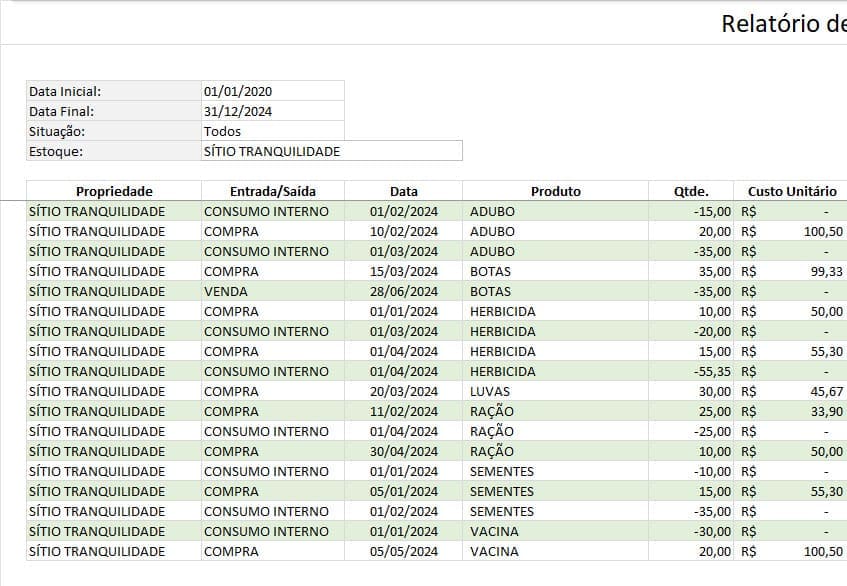Select the quantity cell 30,00
The height and width of the screenshot is (586, 847).
[x=691, y=391]
